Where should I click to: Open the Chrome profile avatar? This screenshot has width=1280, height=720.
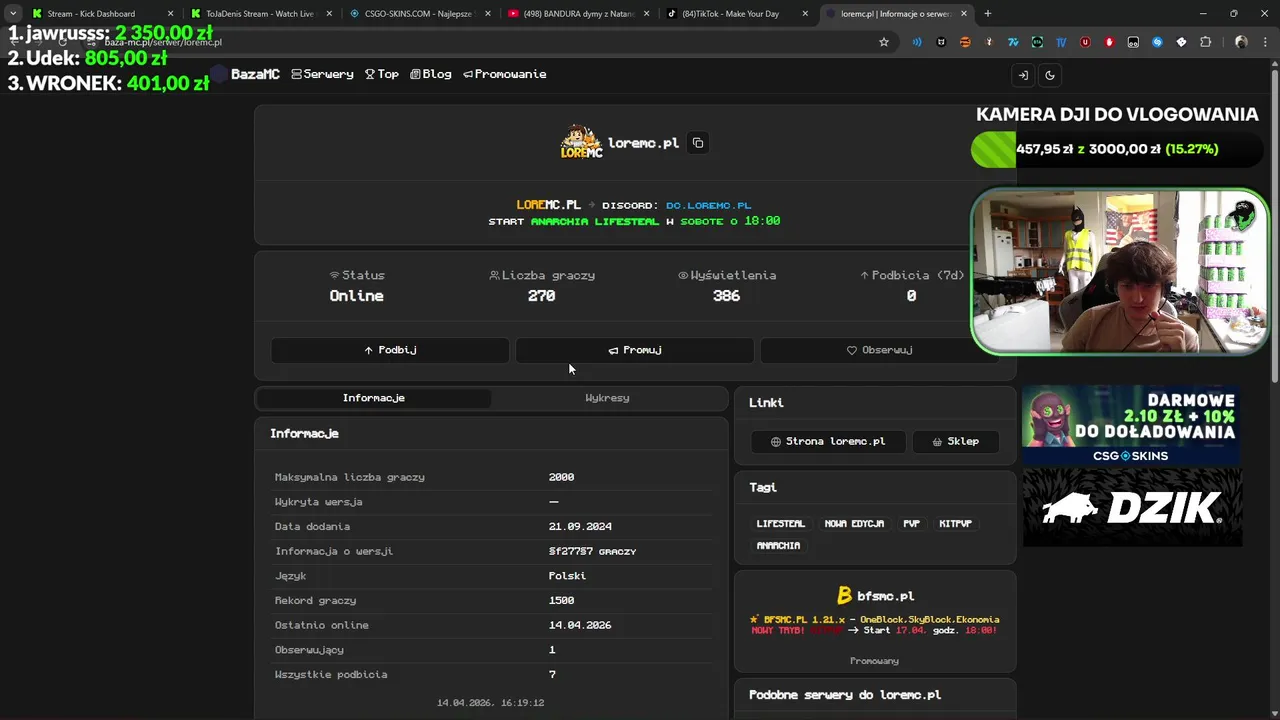coord(1241,42)
